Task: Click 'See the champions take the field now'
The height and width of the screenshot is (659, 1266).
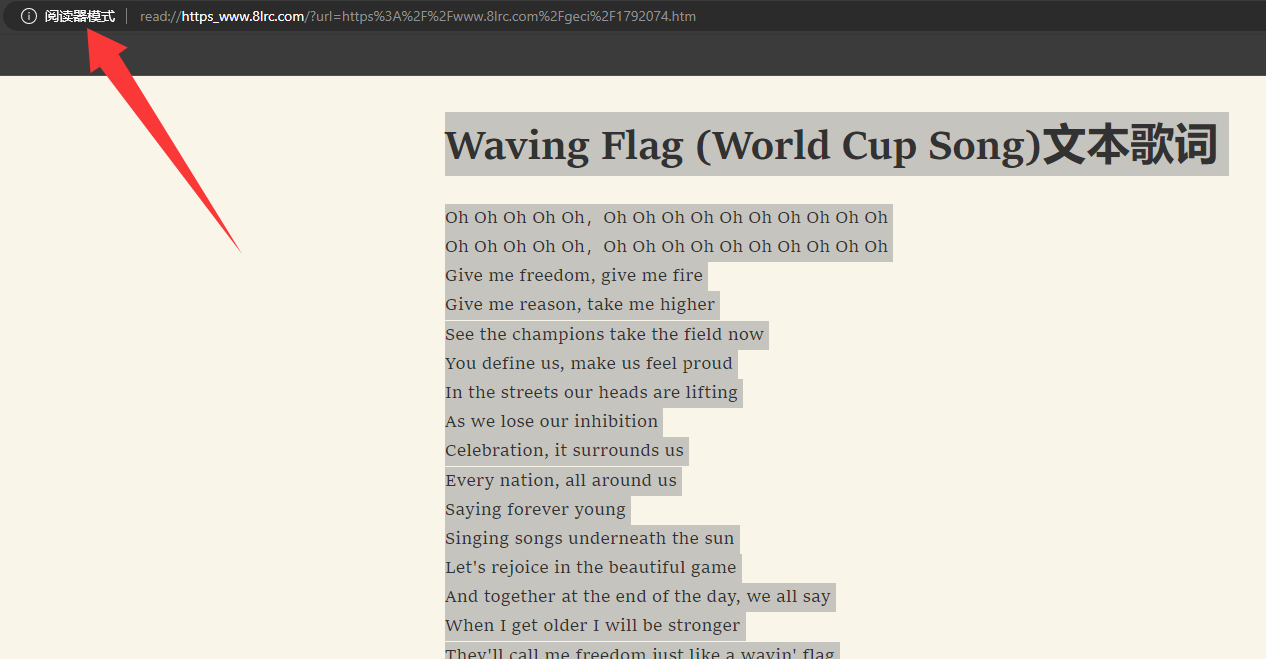Action: [604, 334]
